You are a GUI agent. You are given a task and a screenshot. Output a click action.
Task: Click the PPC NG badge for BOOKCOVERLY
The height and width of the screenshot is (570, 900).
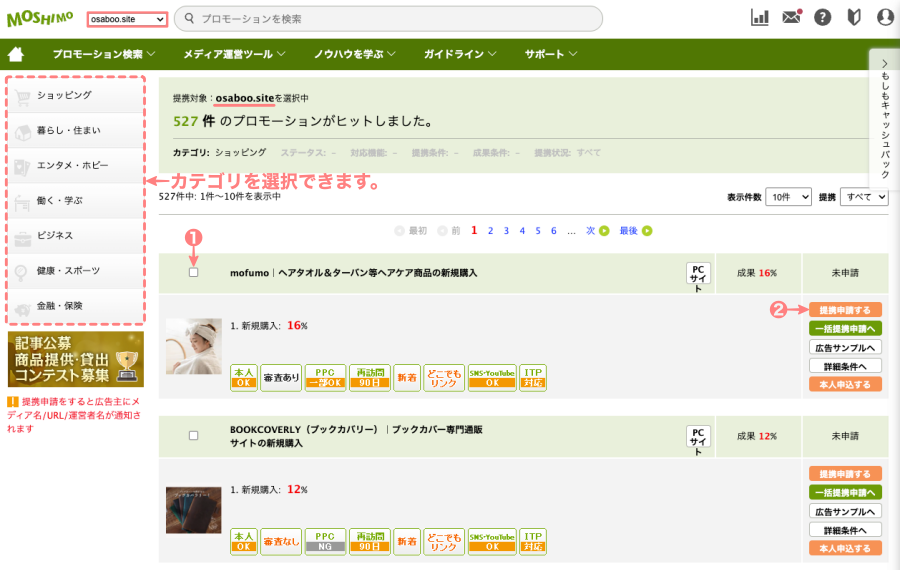point(325,541)
